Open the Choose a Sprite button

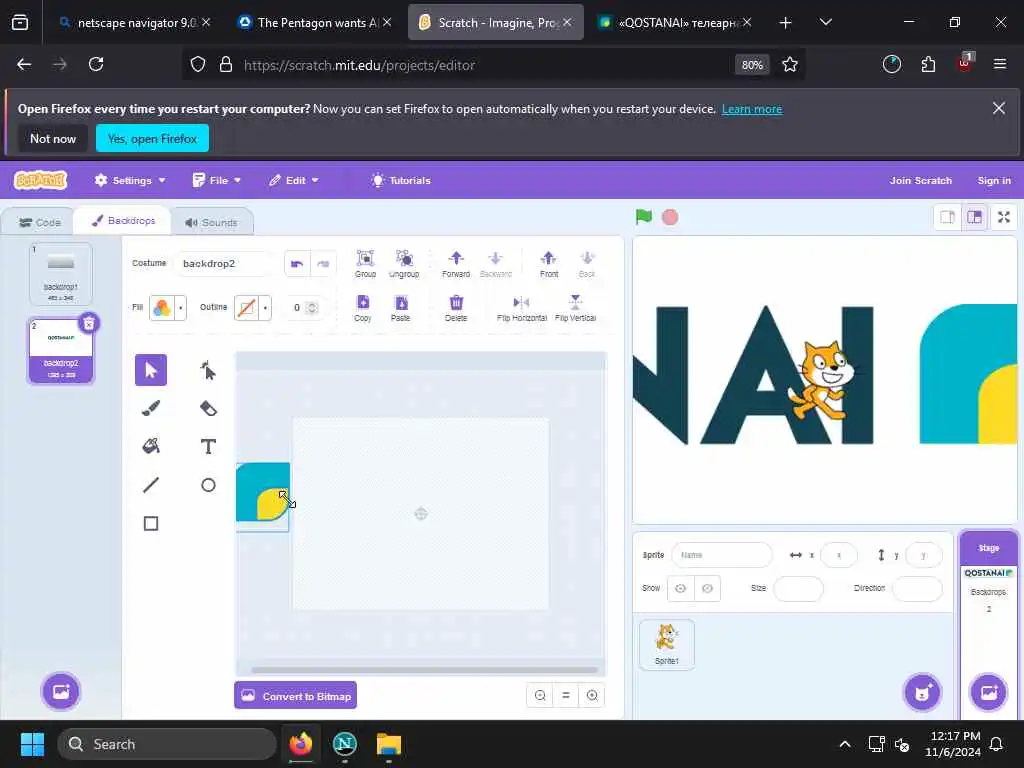(922, 692)
